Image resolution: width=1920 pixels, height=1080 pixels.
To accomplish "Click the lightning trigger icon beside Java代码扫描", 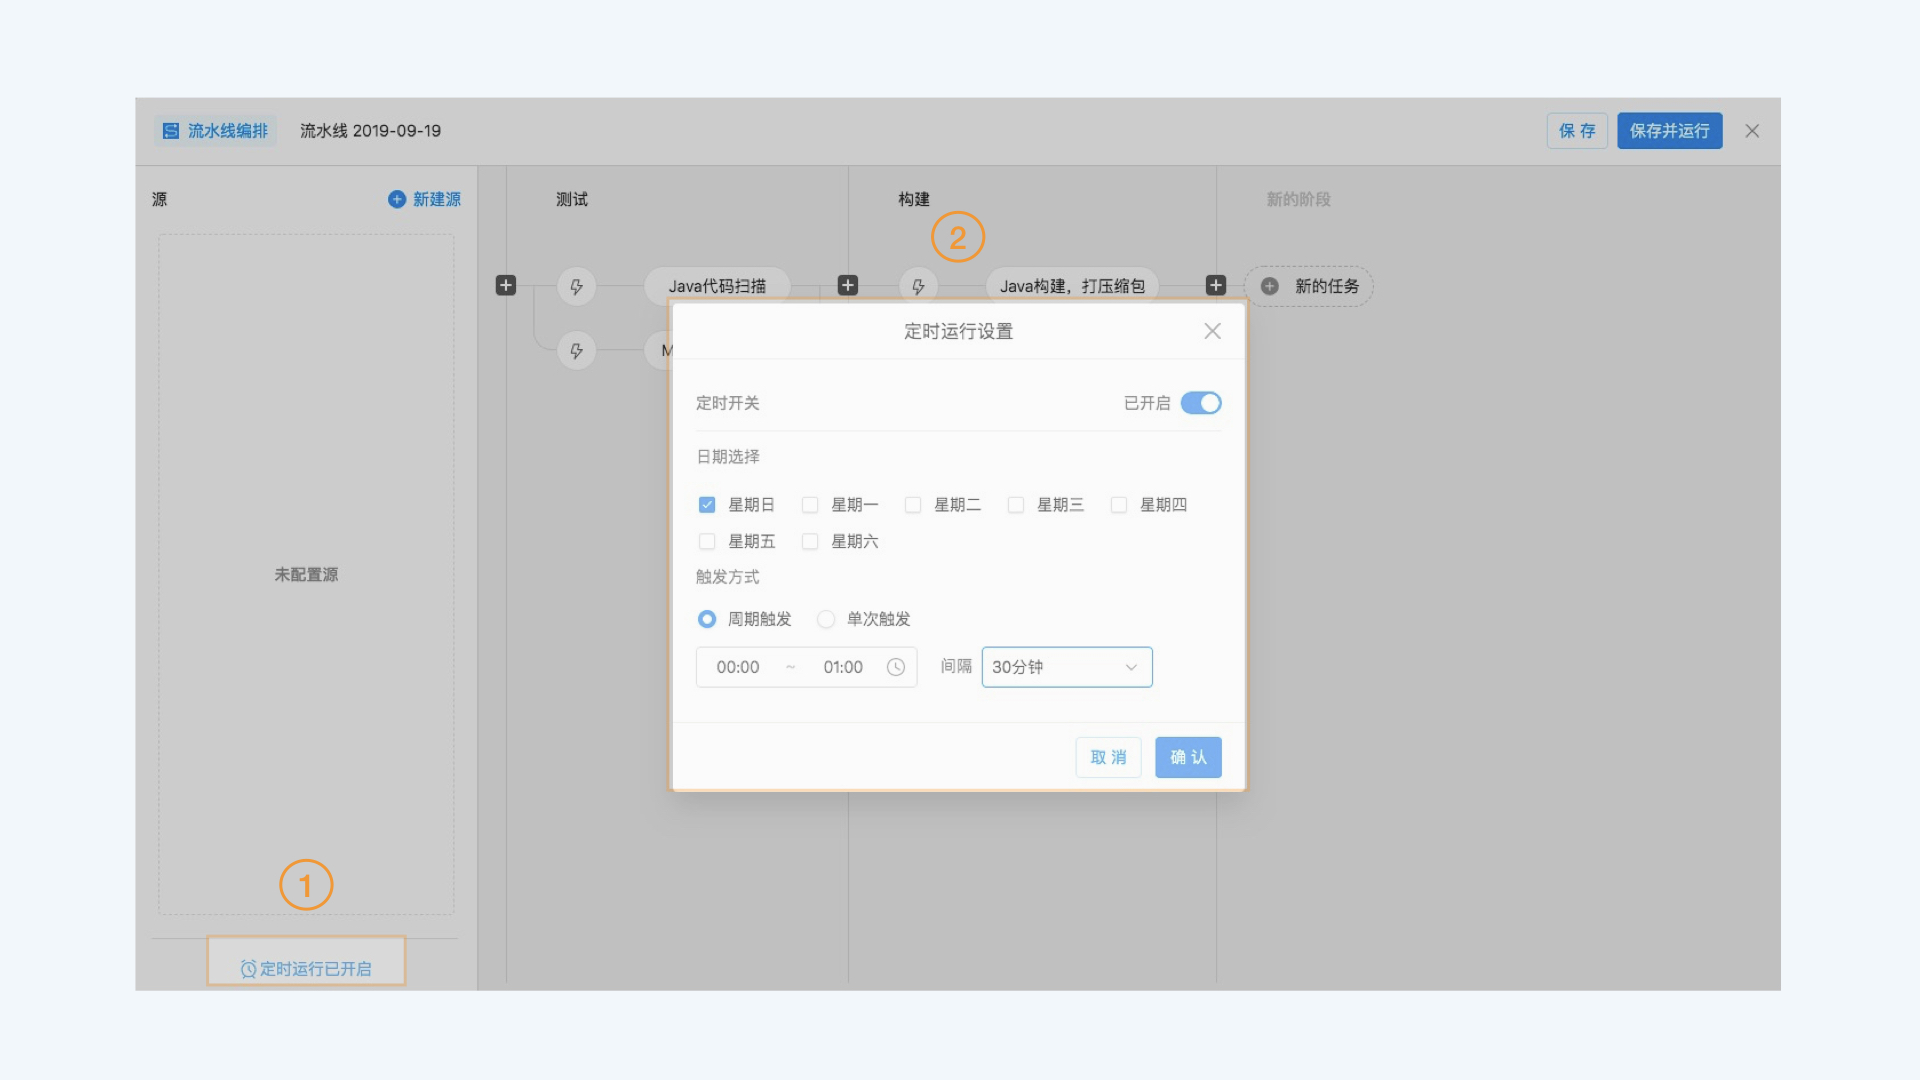I will coord(577,287).
